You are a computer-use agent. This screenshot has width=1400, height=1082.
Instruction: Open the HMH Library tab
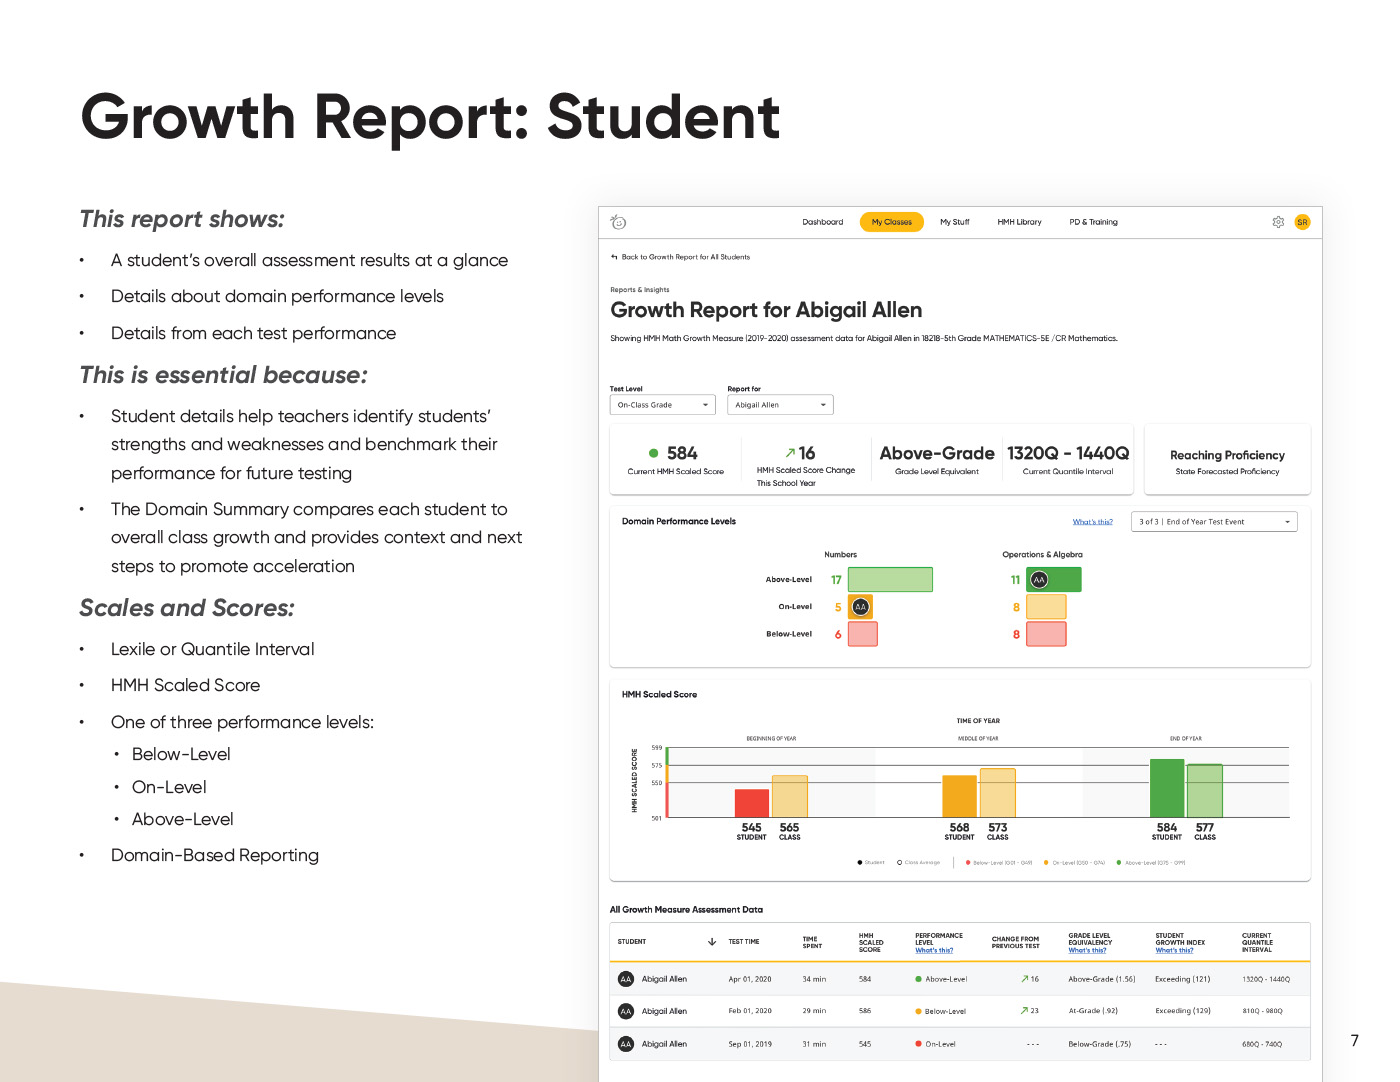[x=1019, y=222]
